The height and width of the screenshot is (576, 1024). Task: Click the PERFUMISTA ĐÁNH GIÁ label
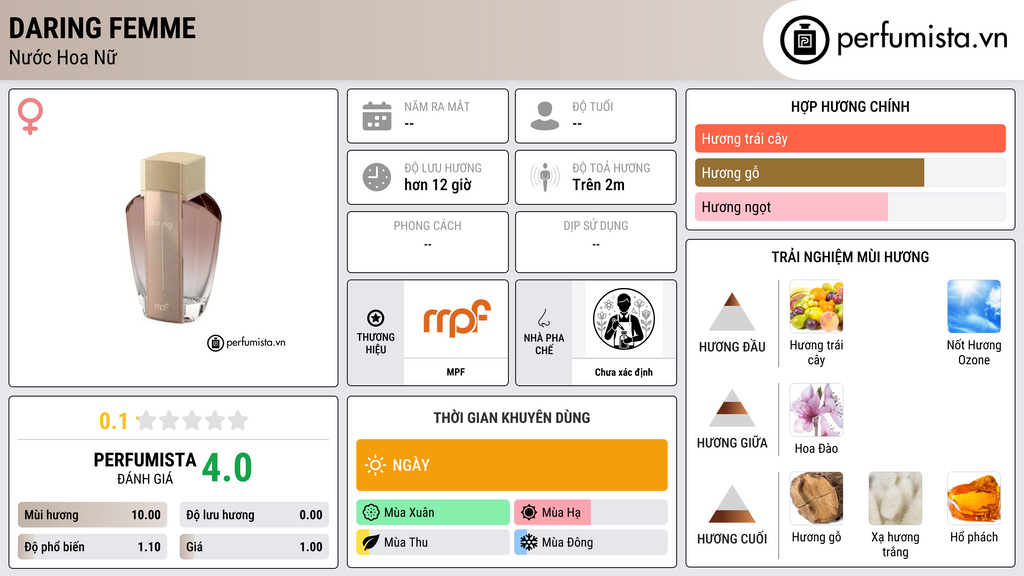coord(145,468)
